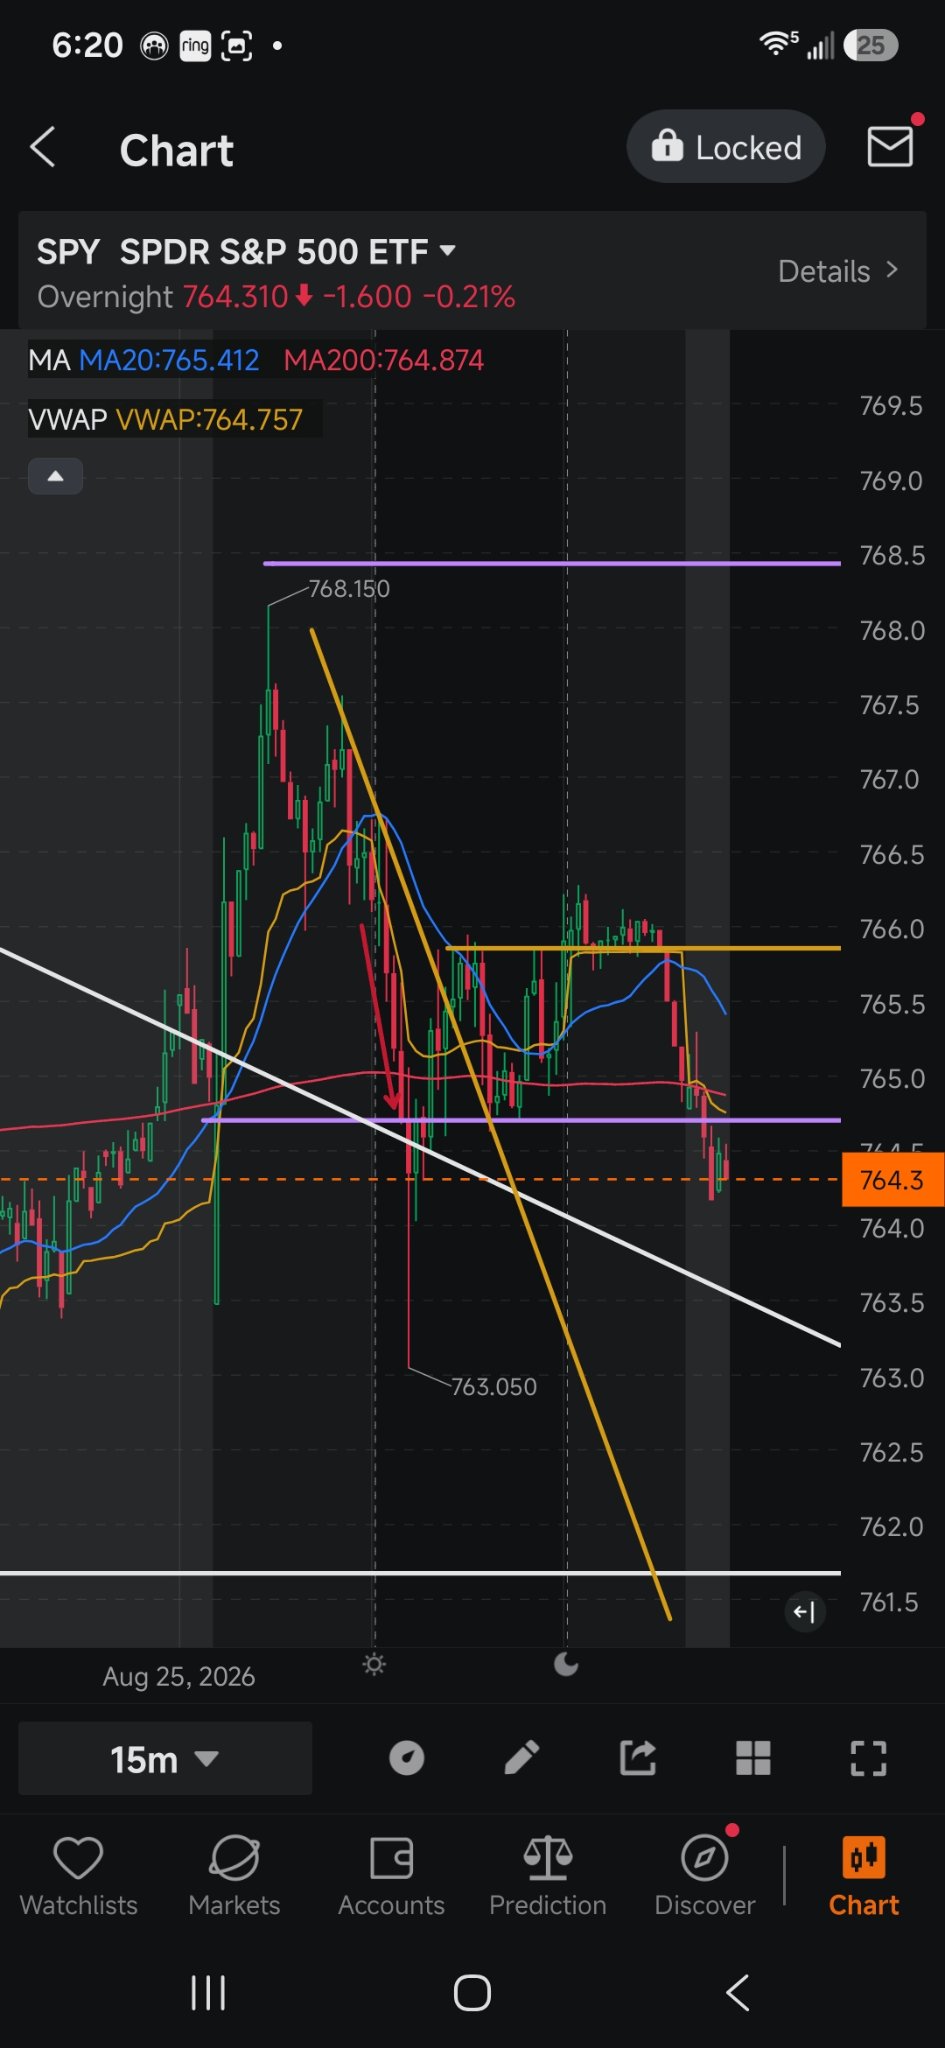
Task: Select the pencil drawing tool
Action: [522, 1758]
